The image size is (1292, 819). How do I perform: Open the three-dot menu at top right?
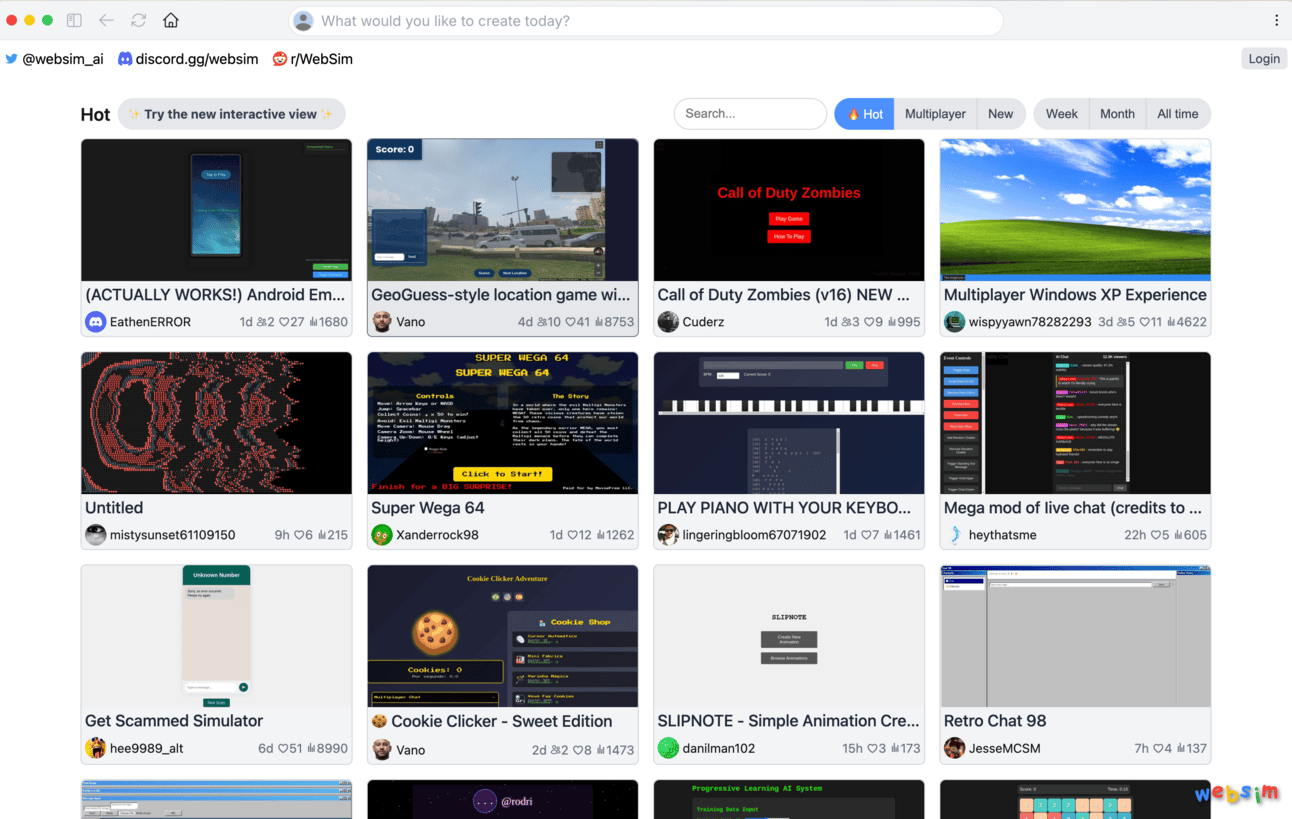click(x=1276, y=20)
